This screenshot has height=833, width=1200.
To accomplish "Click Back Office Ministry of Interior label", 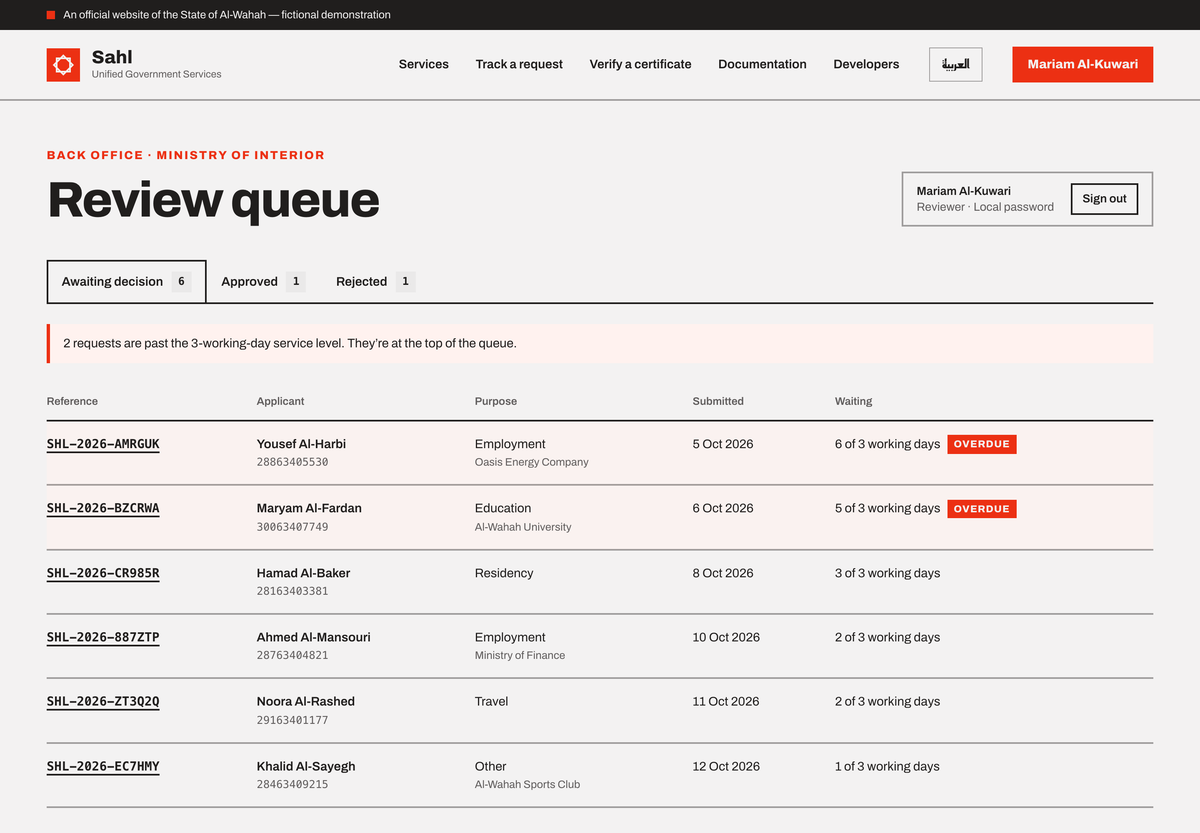I will coord(186,155).
